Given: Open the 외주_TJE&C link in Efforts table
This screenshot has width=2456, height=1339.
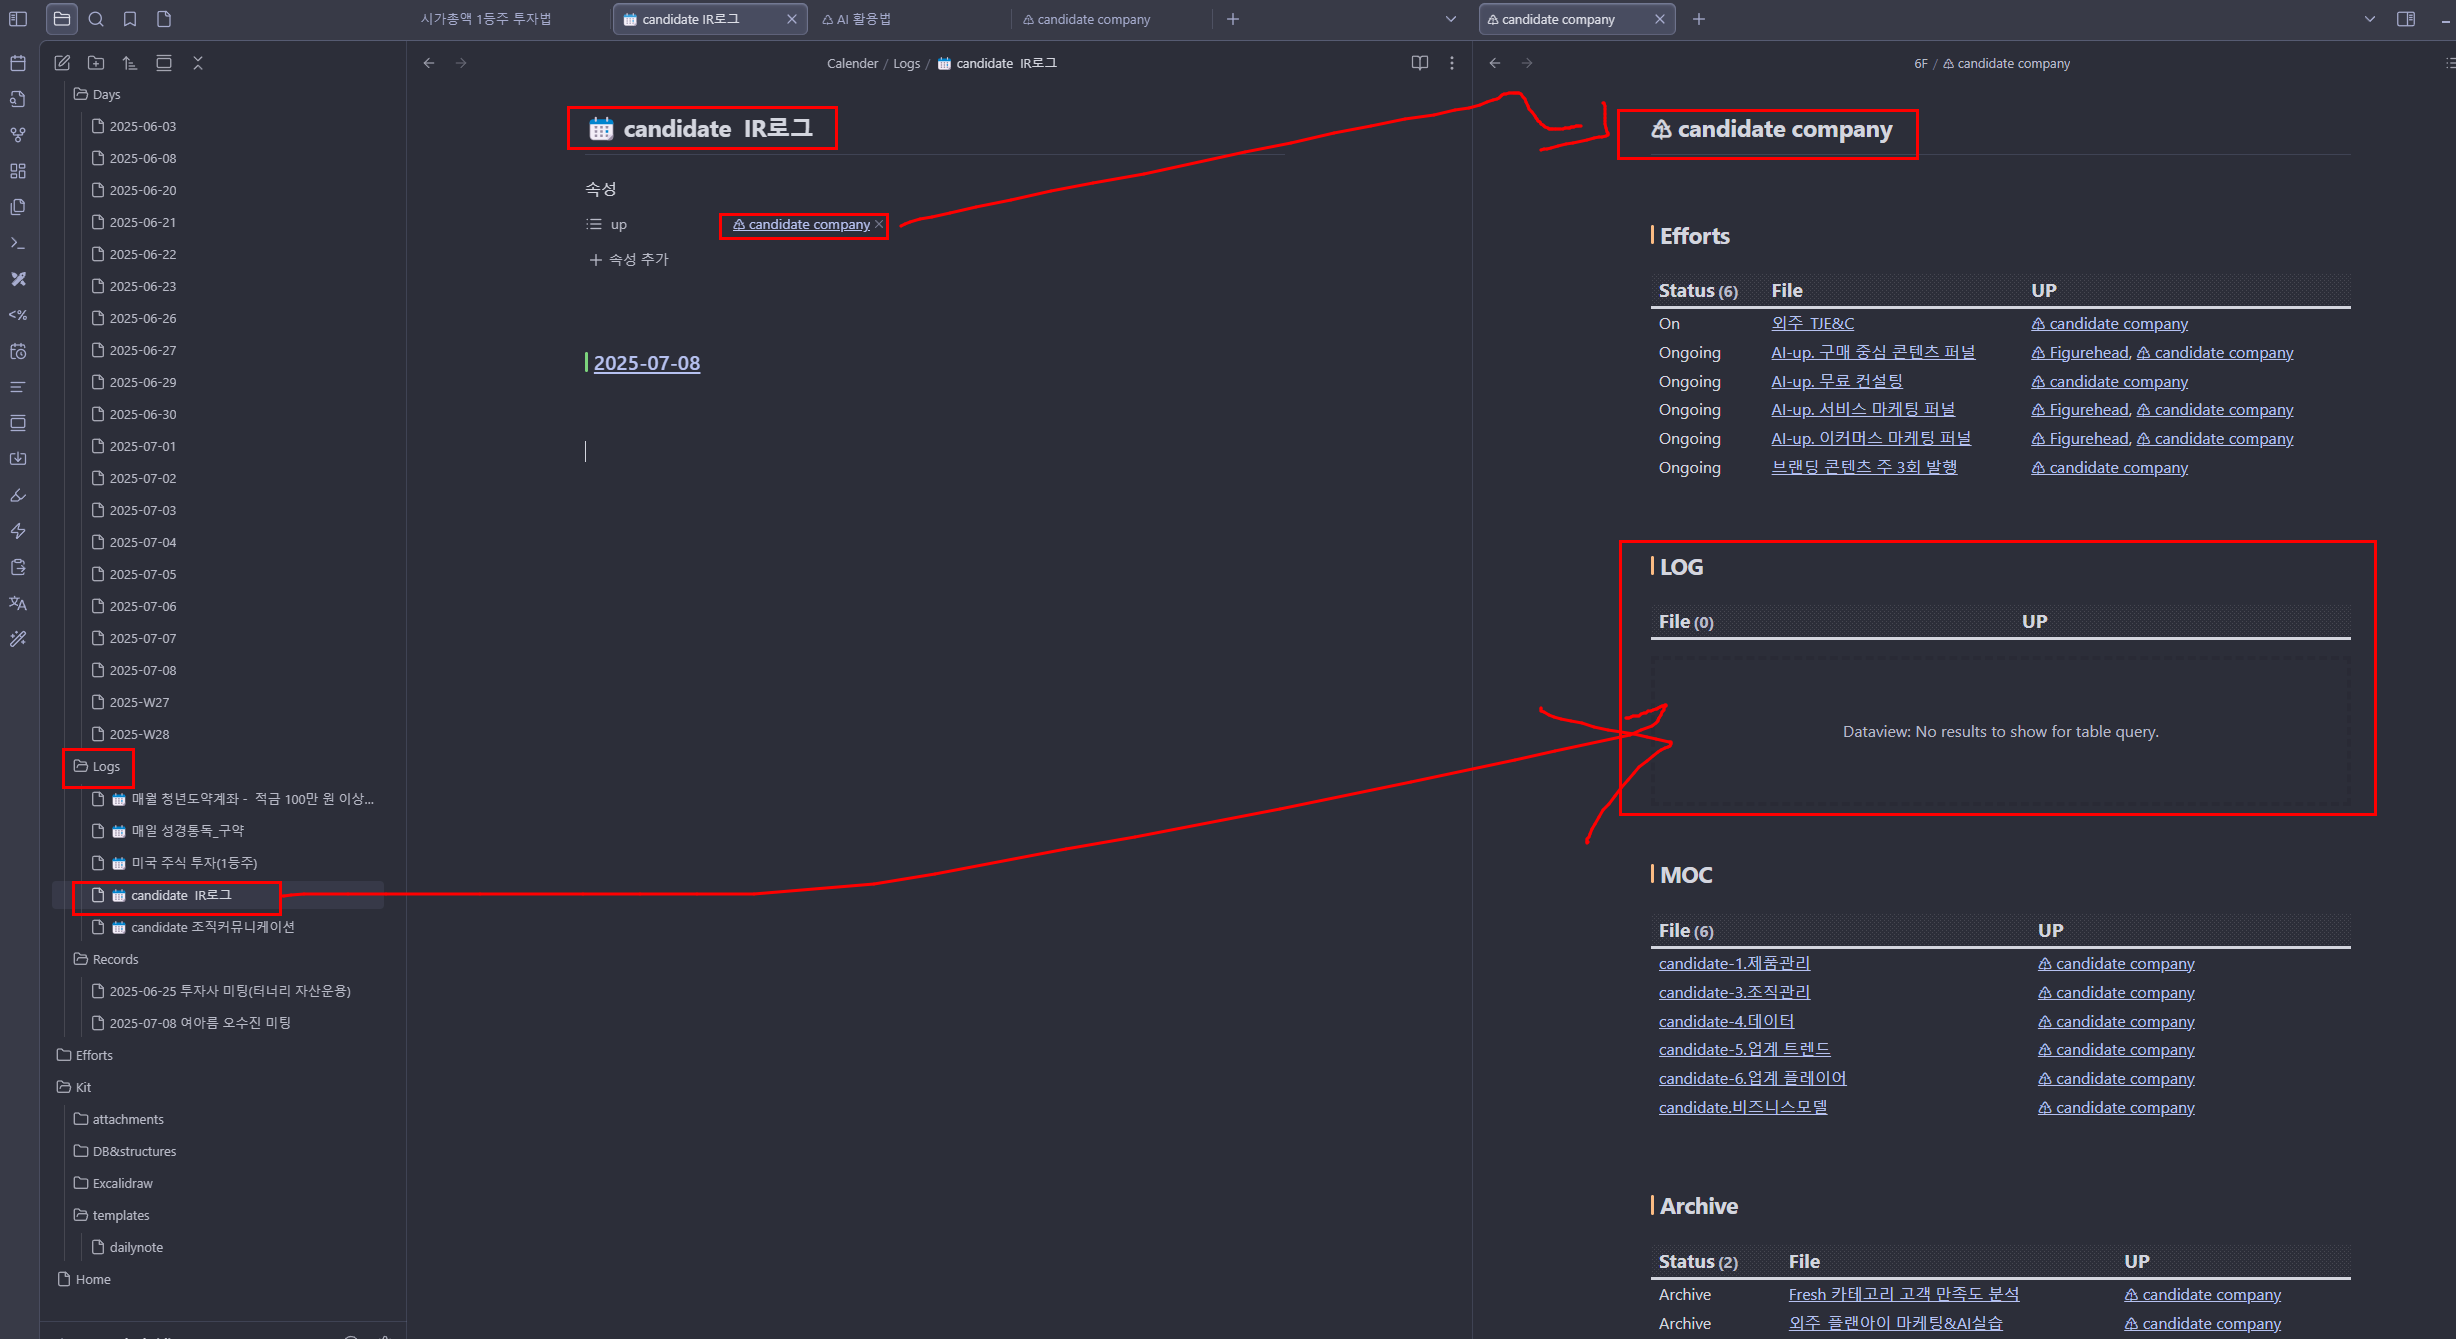Looking at the screenshot, I should pyautogui.click(x=1812, y=323).
